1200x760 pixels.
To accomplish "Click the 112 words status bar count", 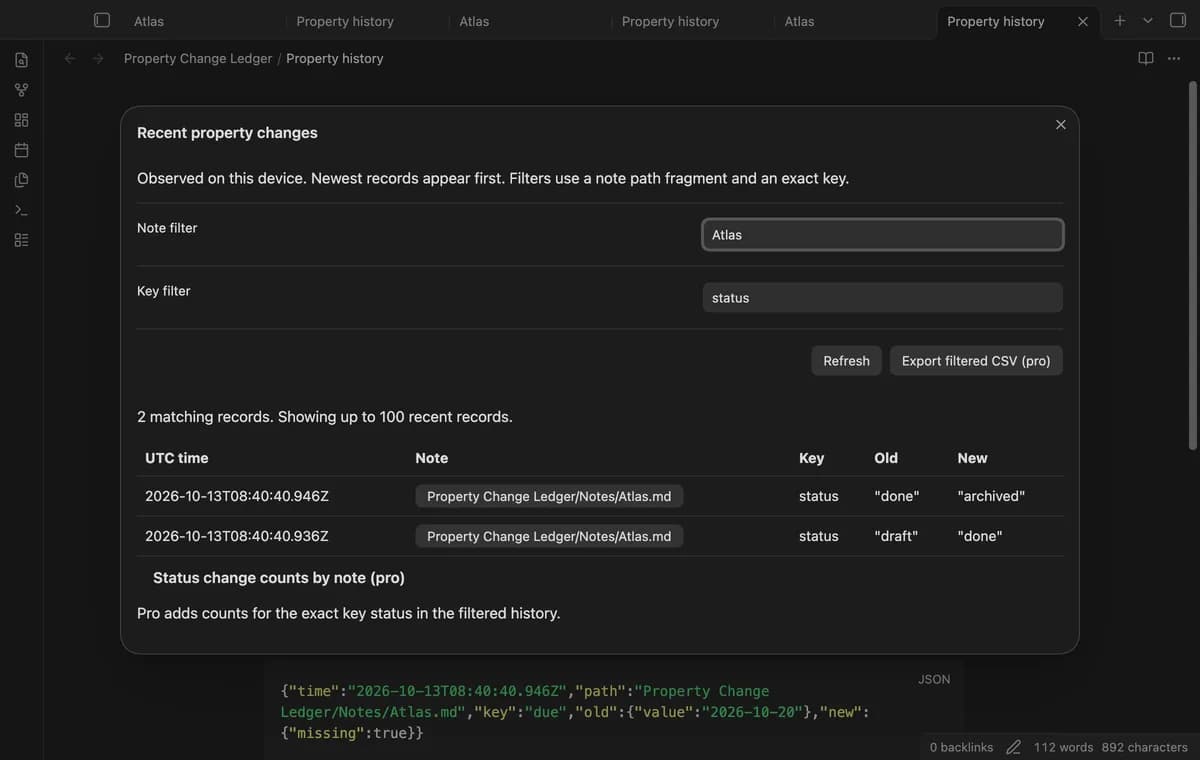I will click(x=1063, y=747).
